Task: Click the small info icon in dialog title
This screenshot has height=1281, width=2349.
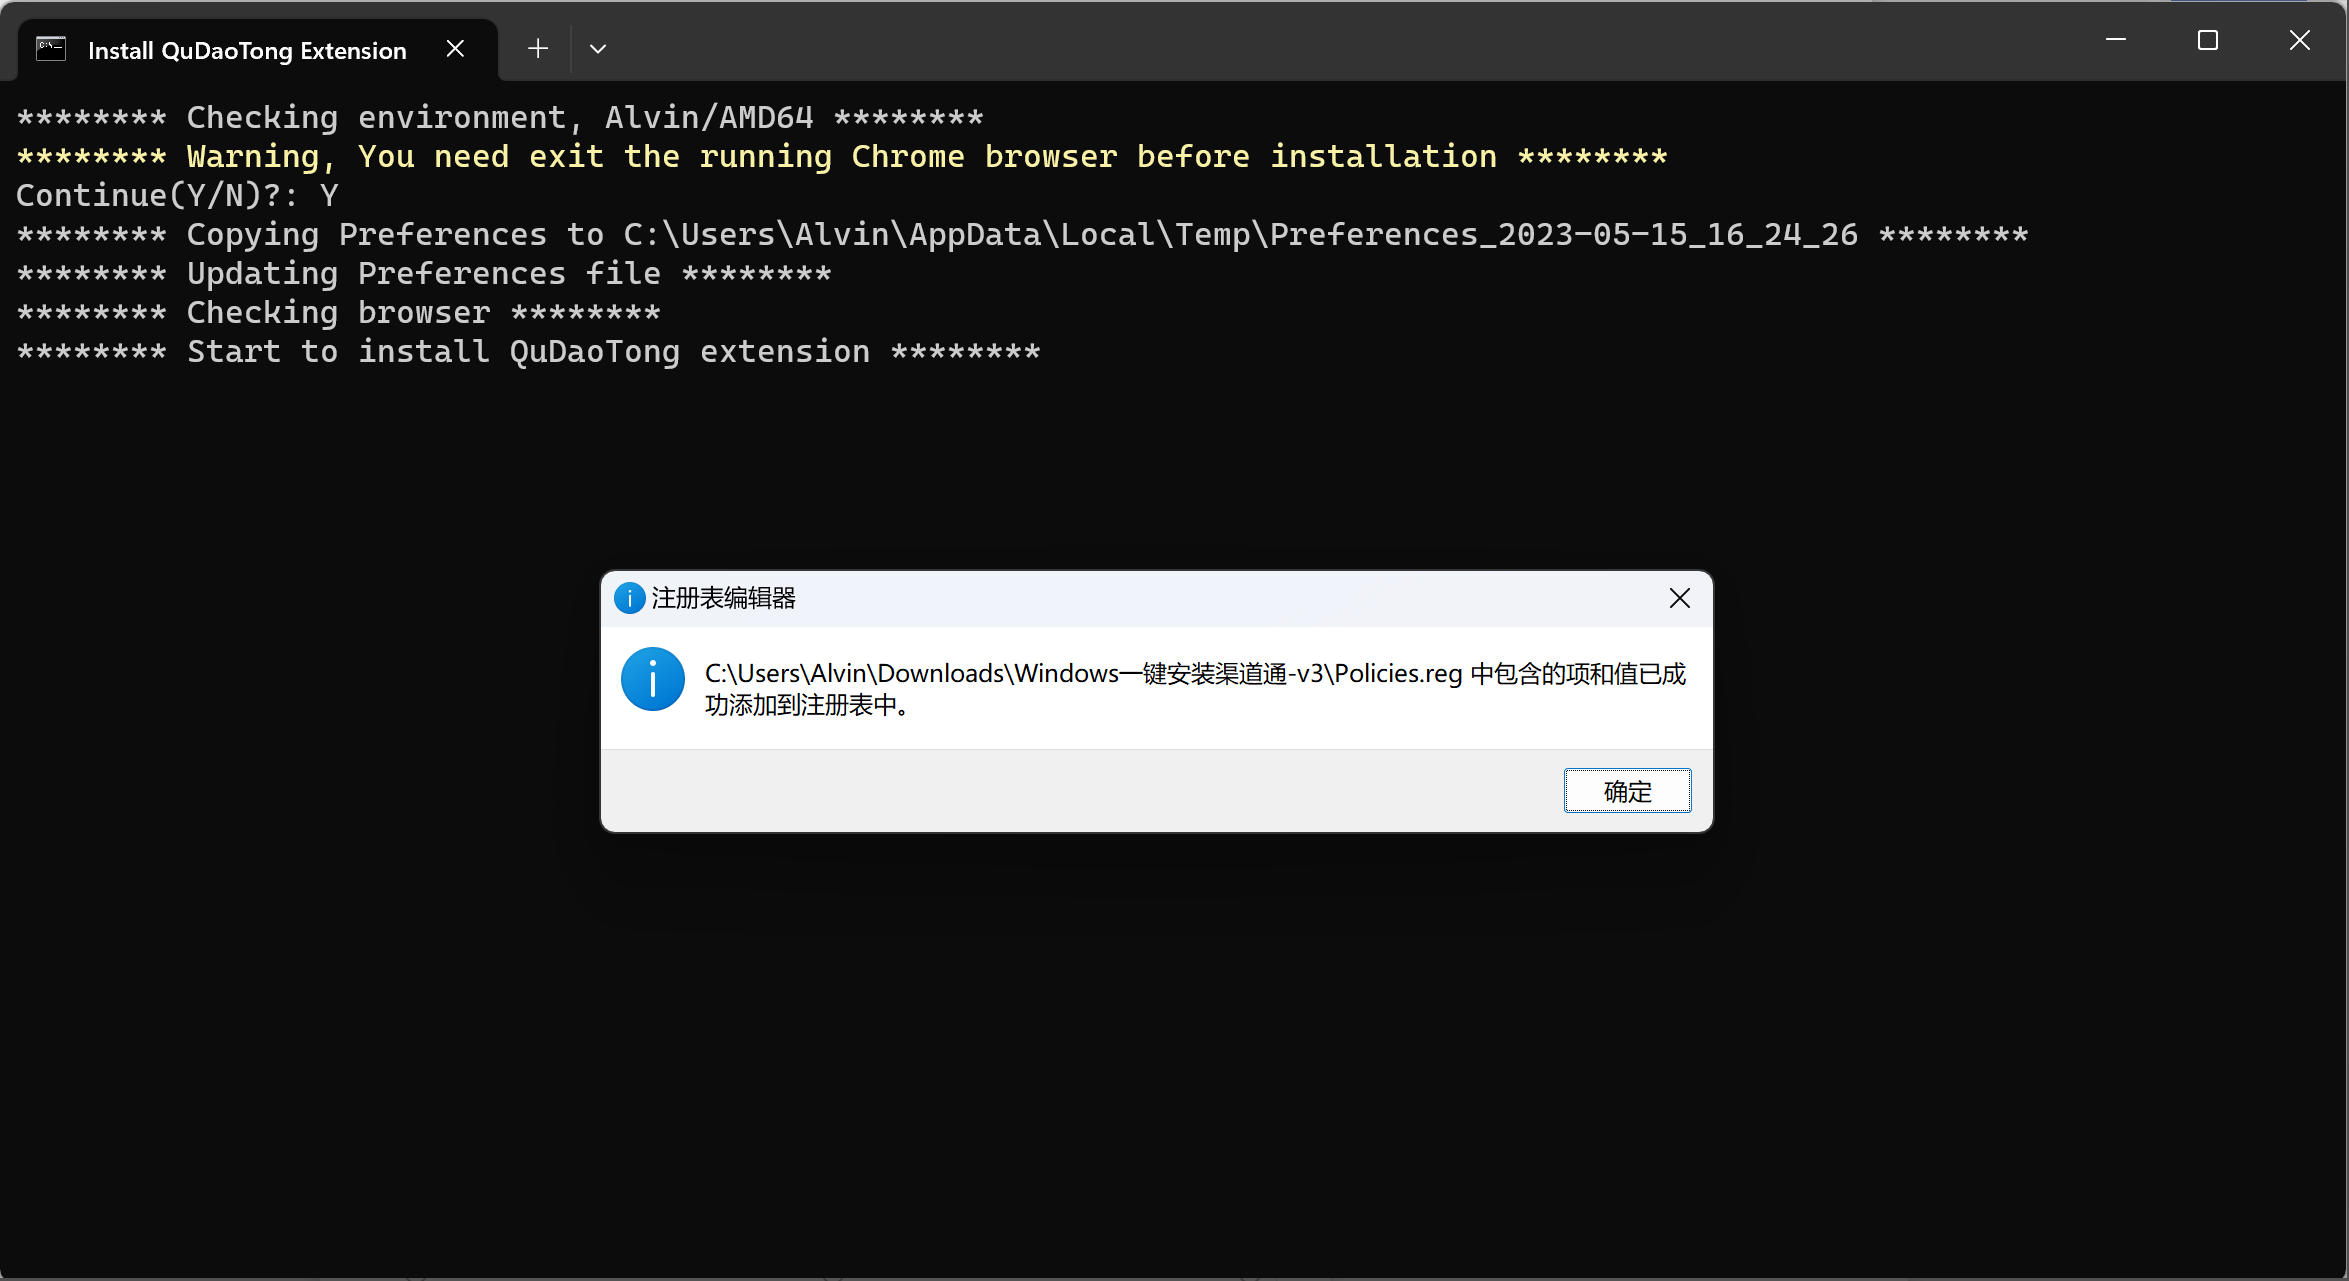Action: [x=629, y=598]
